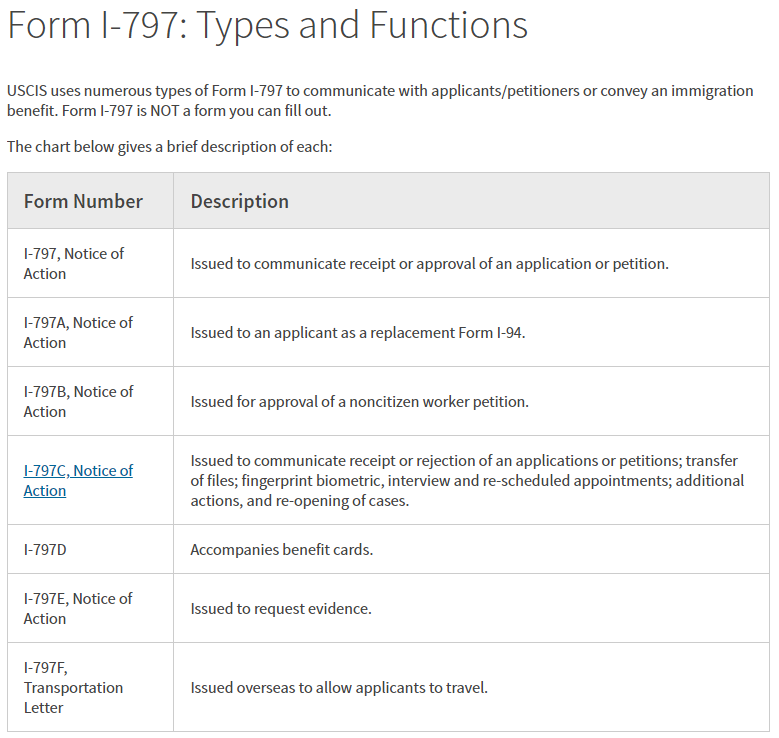Click the 'Accompanies benefit cards' description
Viewport: 779px width, 738px height.
(282, 550)
